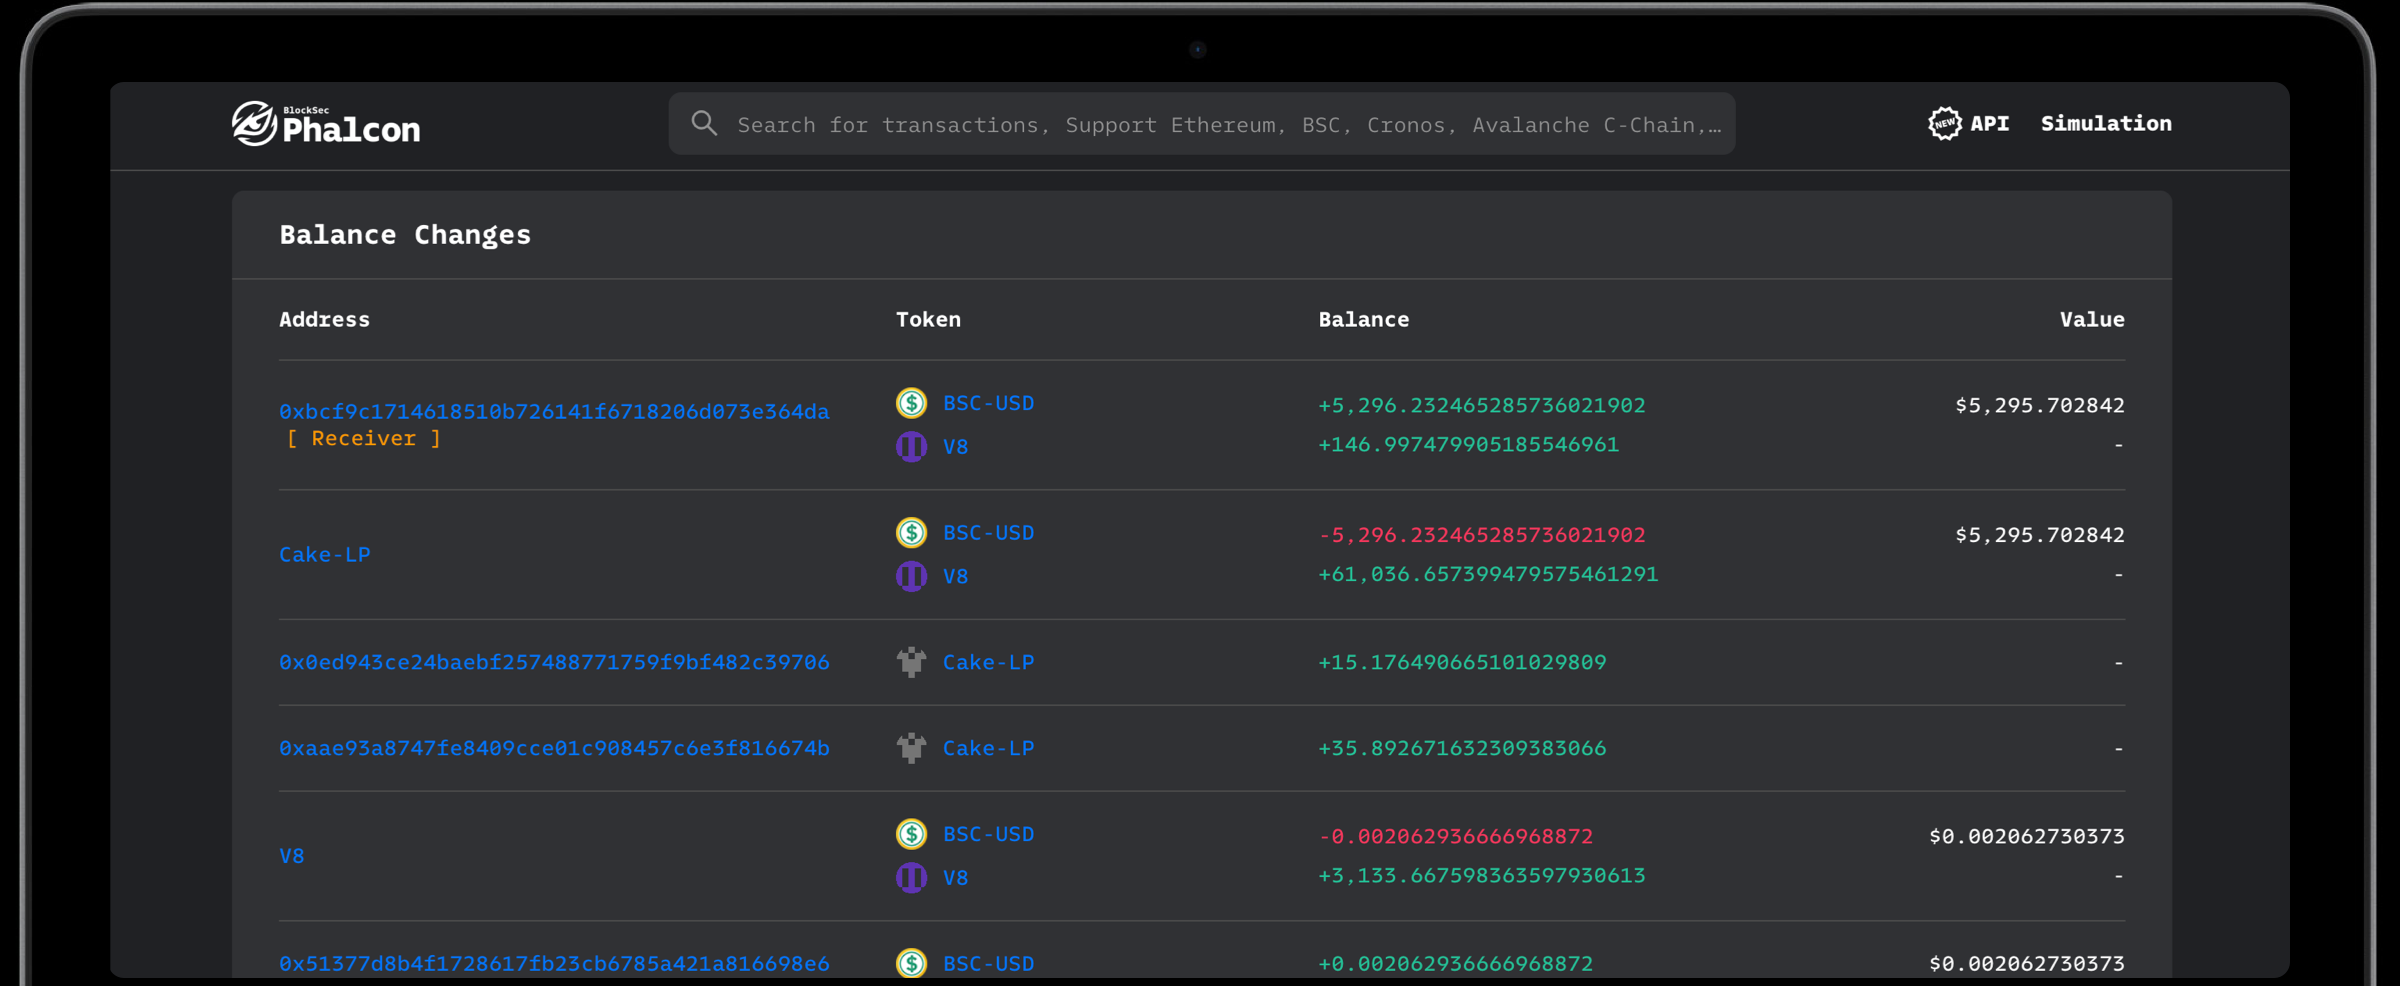
Task: Click BSC-USD icon in V8 address row
Action: [x=911, y=834]
